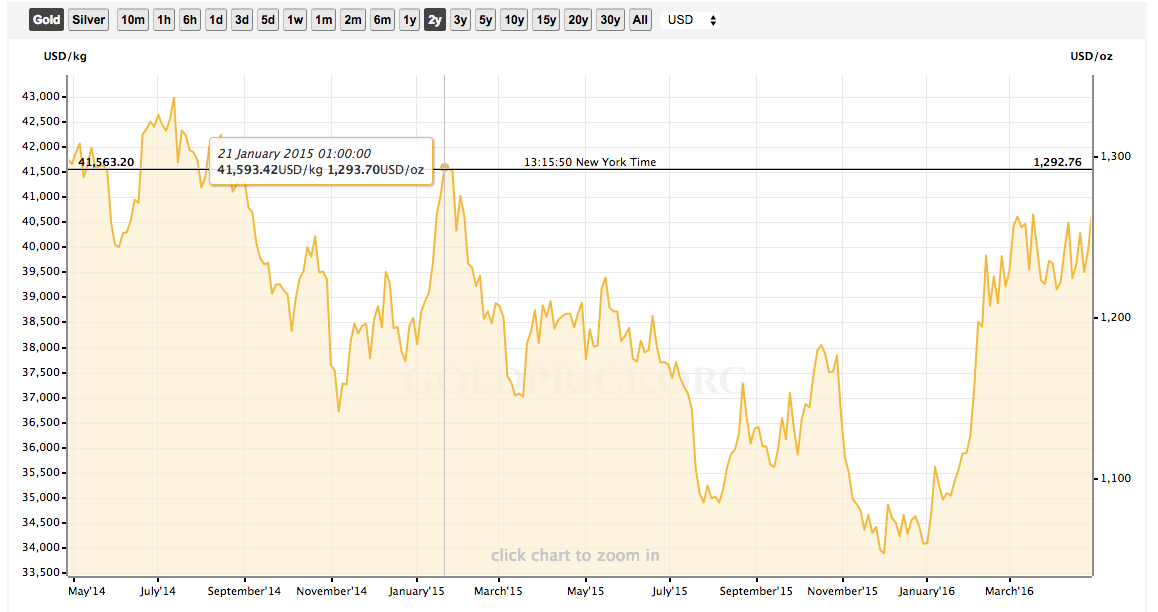This screenshot has height=612, width=1158.
Task: Click the September'15 x-axis label
Action: pyautogui.click(x=756, y=591)
